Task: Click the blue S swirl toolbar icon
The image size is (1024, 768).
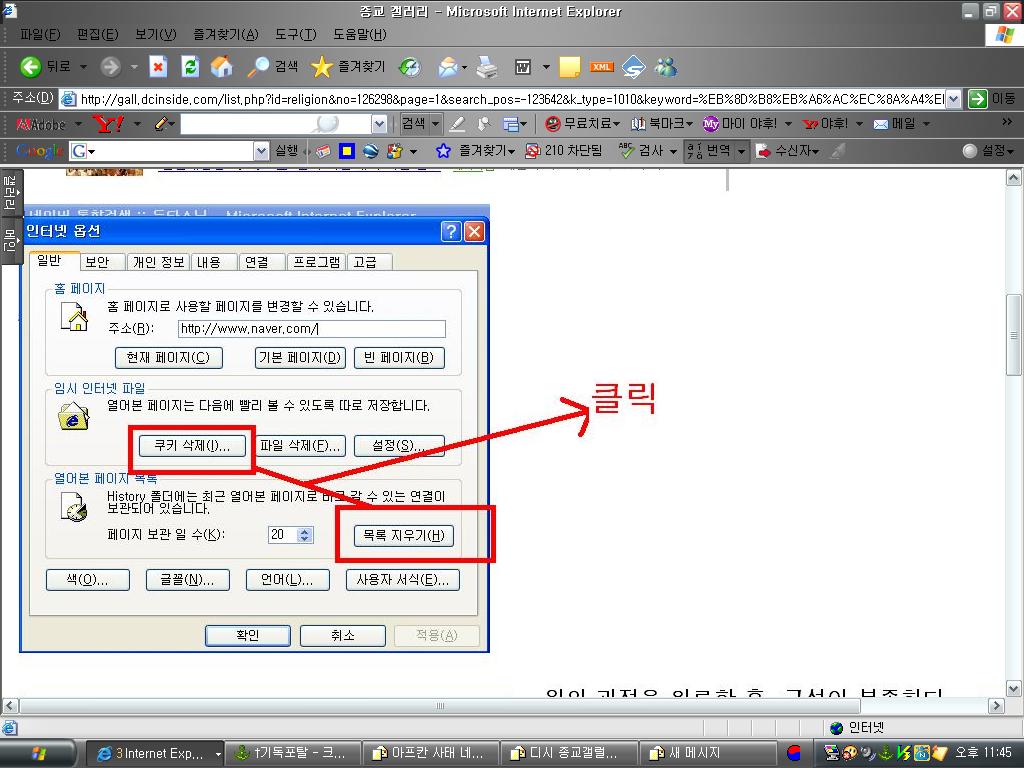Action: click(x=633, y=67)
